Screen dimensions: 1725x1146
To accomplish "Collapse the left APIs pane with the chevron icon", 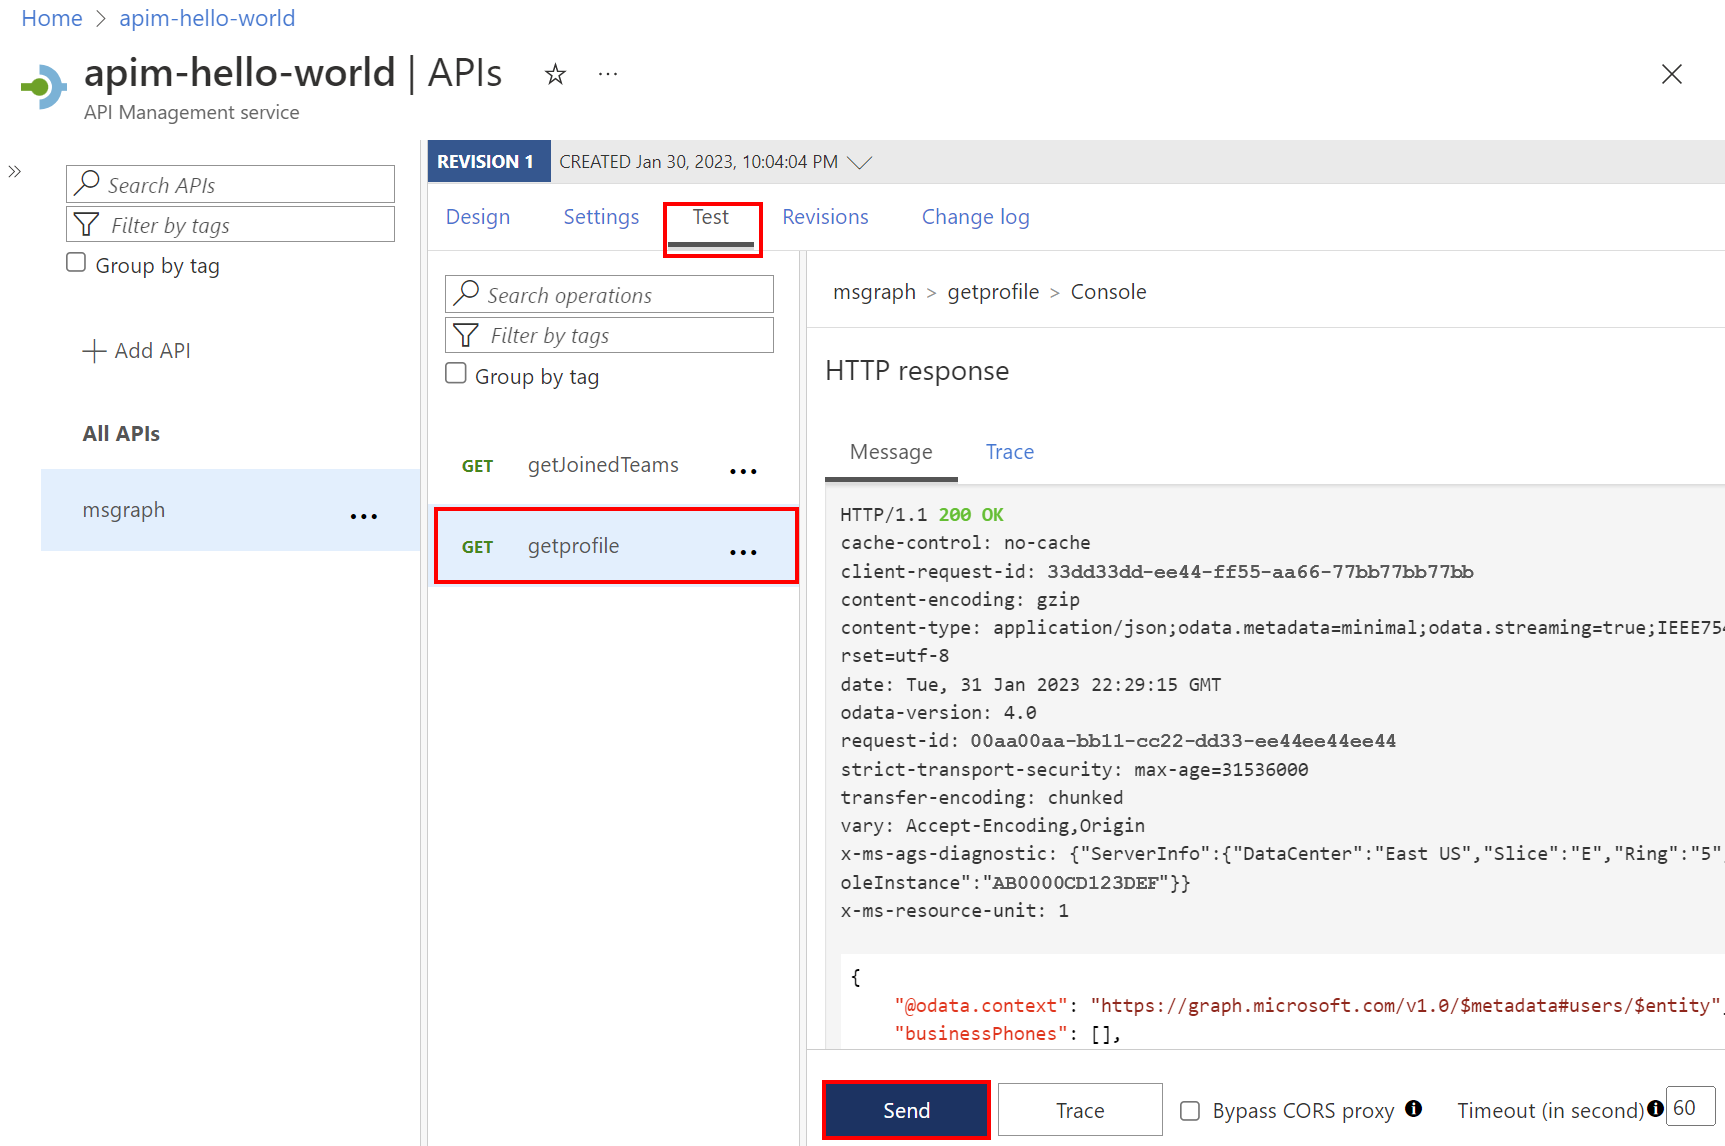I will [14, 170].
